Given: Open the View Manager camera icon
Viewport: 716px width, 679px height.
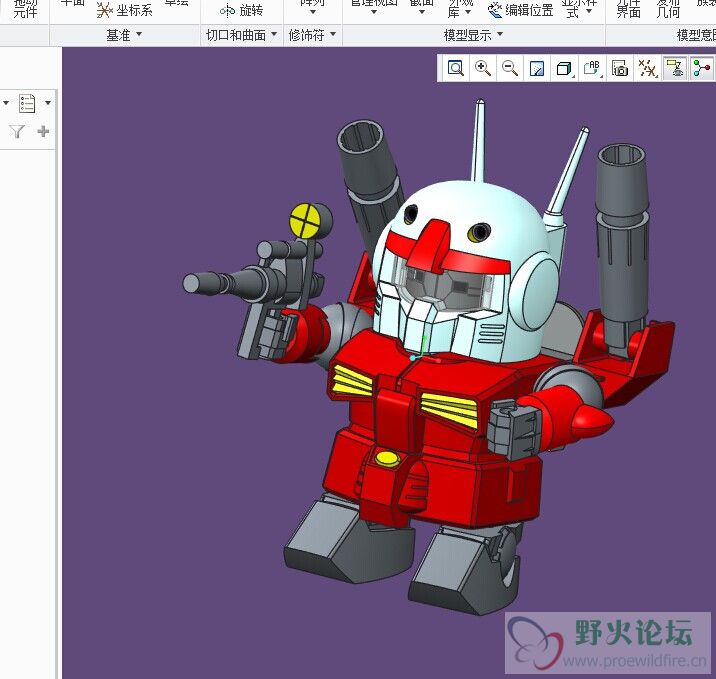Looking at the screenshot, I should (x=620, y=68).
